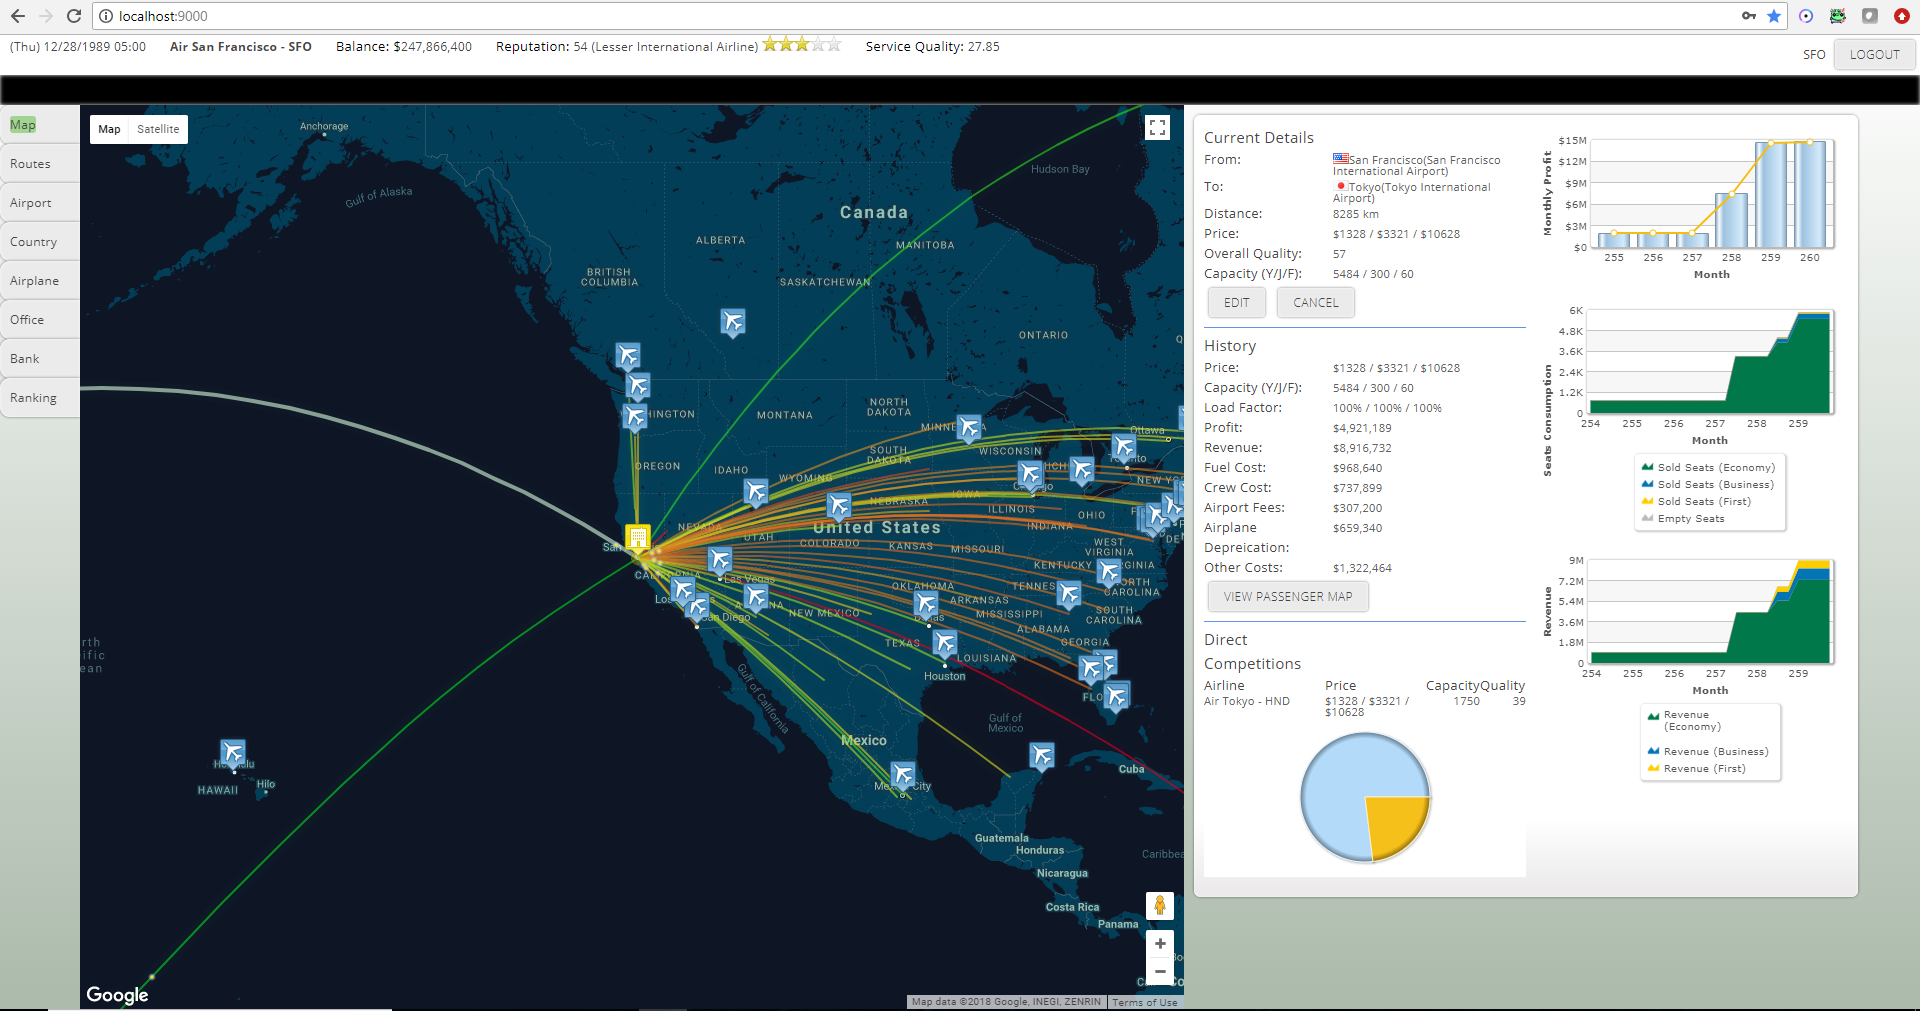Click the Google logo on the map

117,994
